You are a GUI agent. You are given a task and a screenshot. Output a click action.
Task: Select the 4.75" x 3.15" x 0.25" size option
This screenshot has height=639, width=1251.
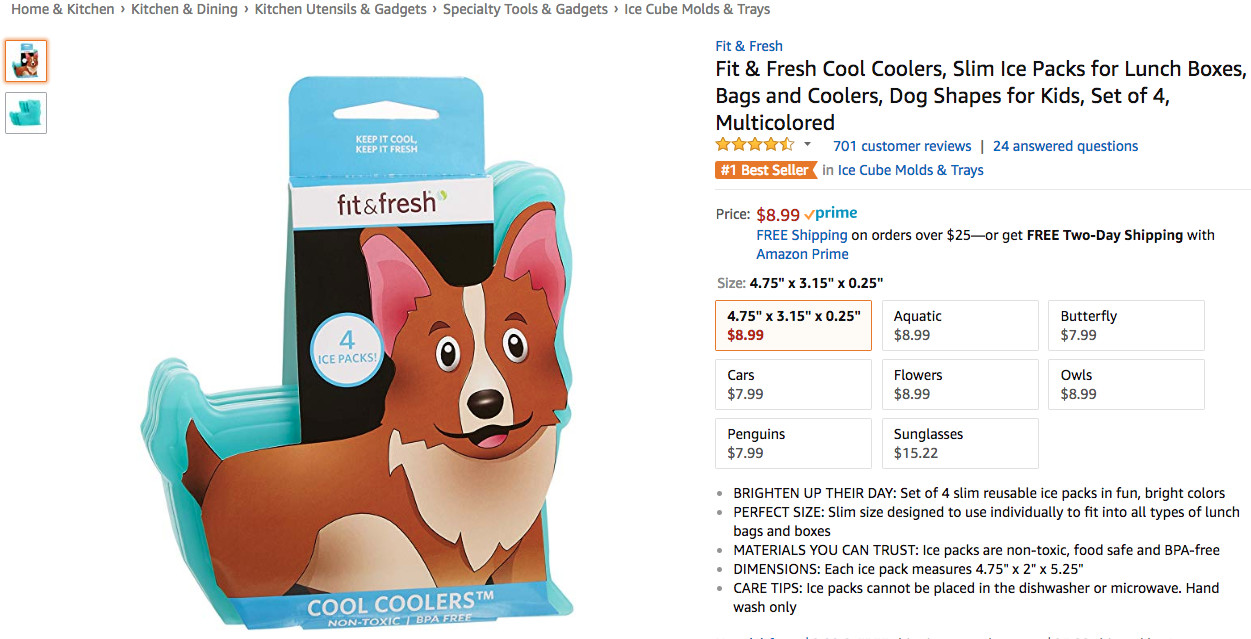click(x=793, y=325)
